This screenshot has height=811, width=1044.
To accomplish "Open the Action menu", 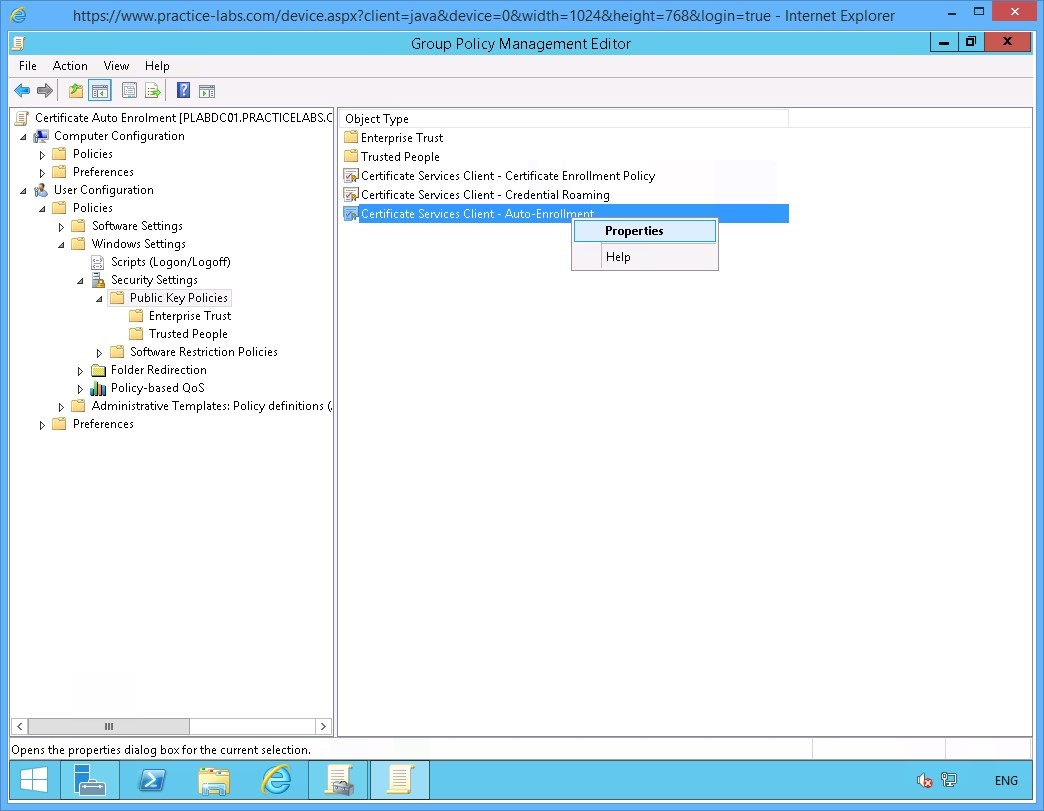I will tap(70, 66).
